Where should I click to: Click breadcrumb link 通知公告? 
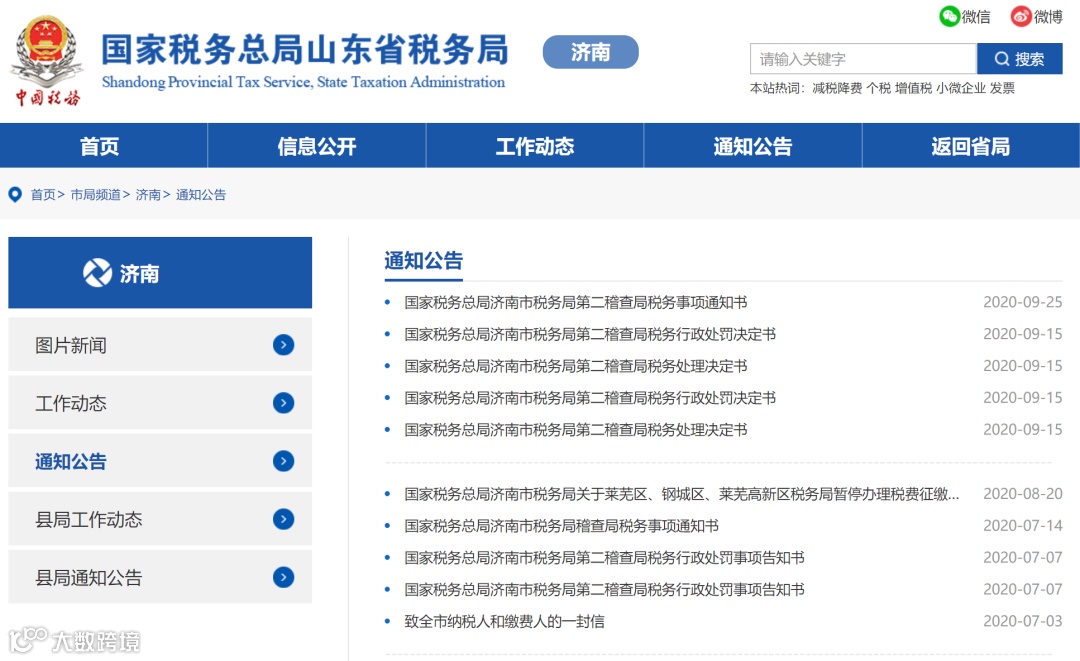point(200,195)
